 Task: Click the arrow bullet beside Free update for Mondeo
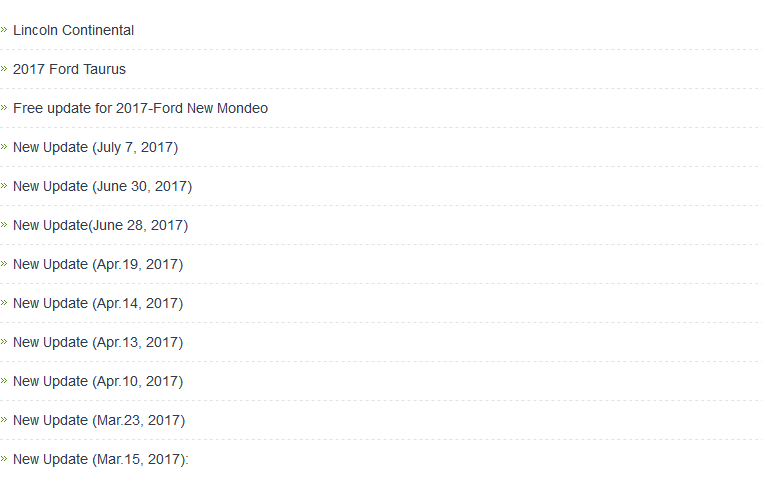tap(4, 107)
